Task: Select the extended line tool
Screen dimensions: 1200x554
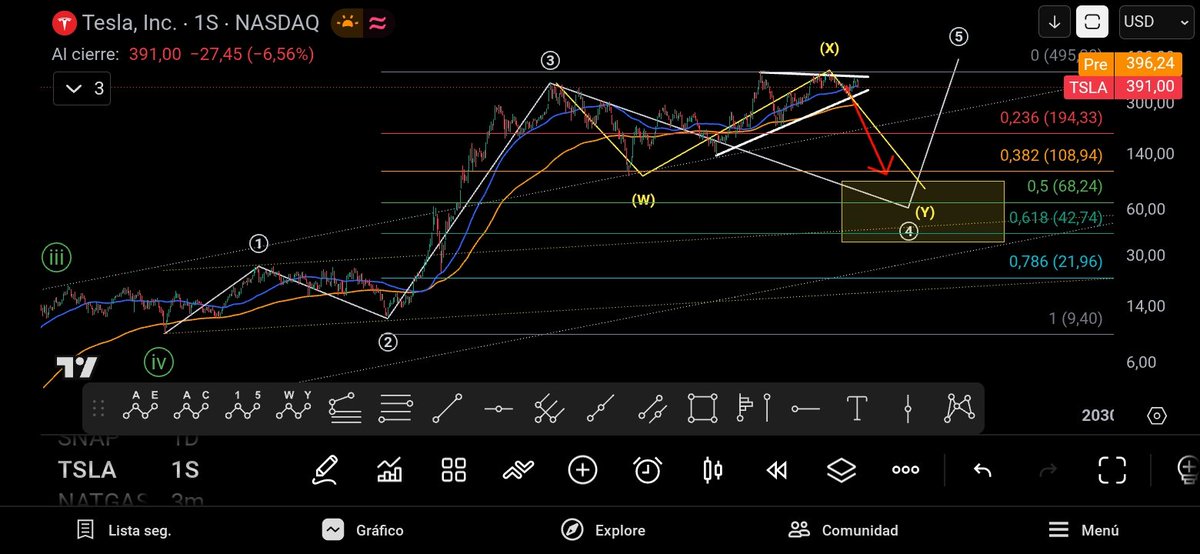Action: click(600, 408)
